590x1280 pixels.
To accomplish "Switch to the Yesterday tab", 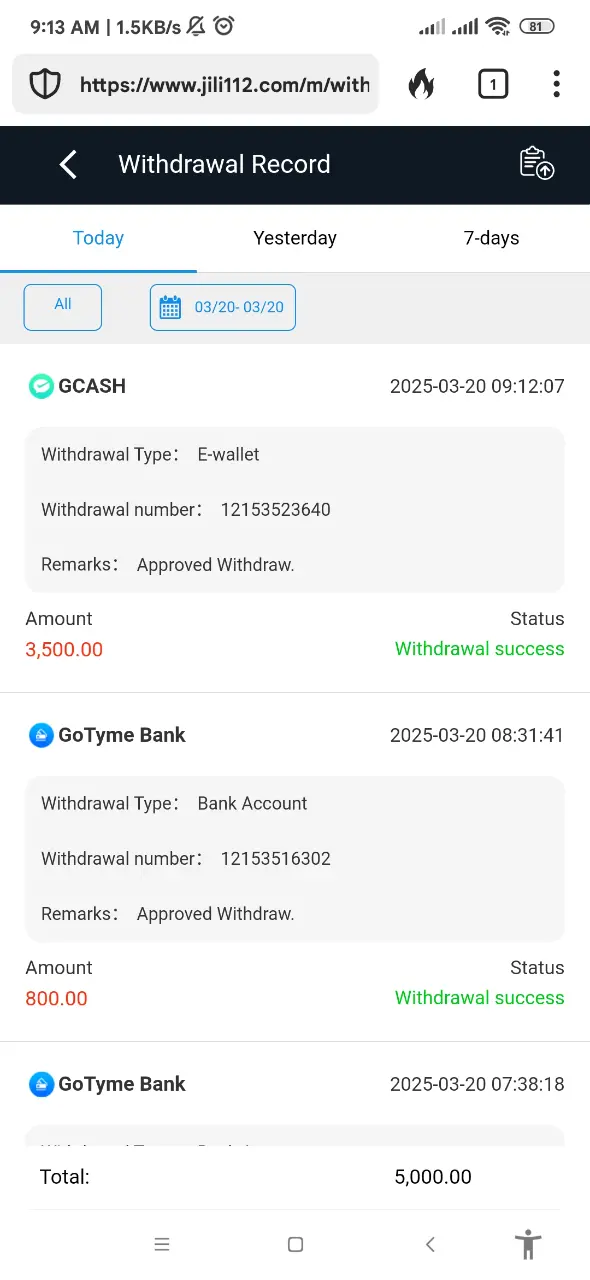I will pos(295,238).
